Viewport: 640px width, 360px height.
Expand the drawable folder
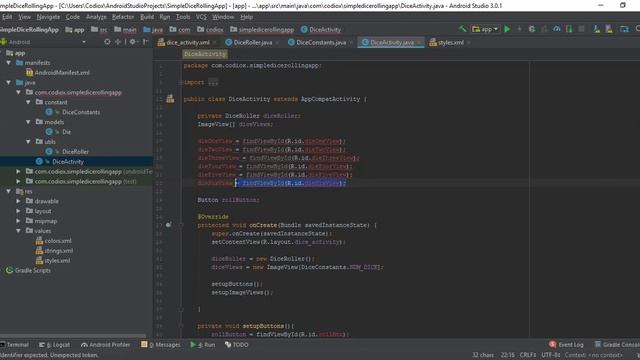(18, 201)
